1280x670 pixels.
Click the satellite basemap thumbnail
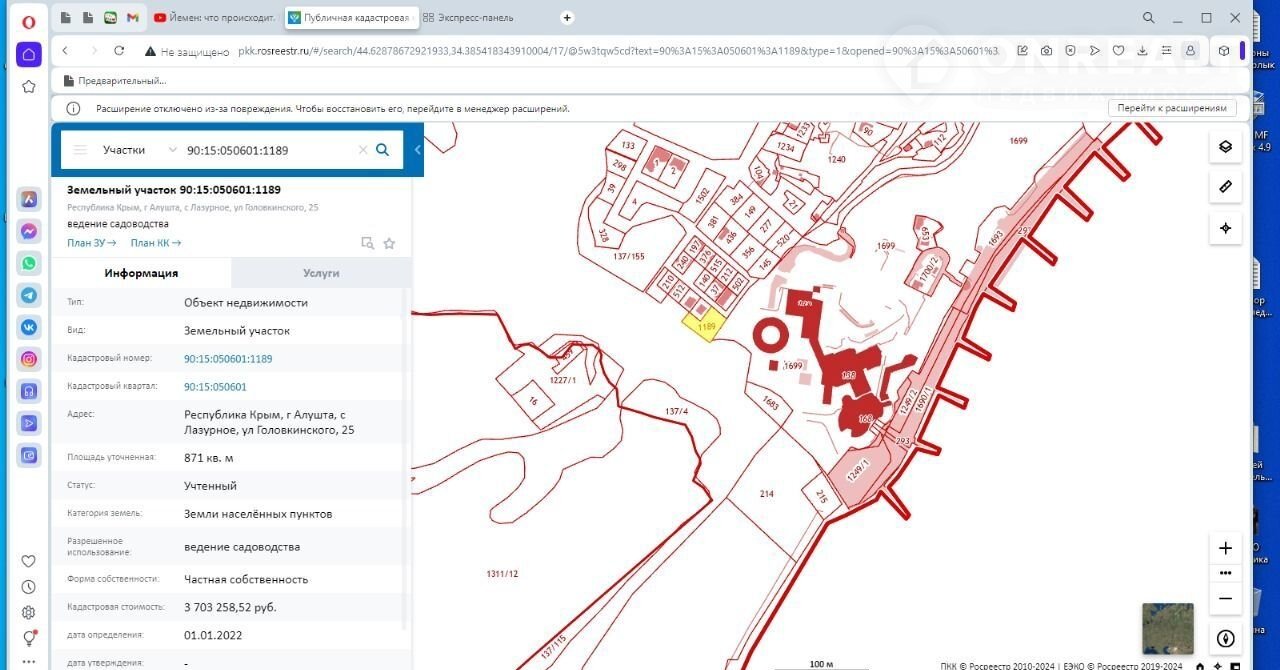coord(1167,628)
